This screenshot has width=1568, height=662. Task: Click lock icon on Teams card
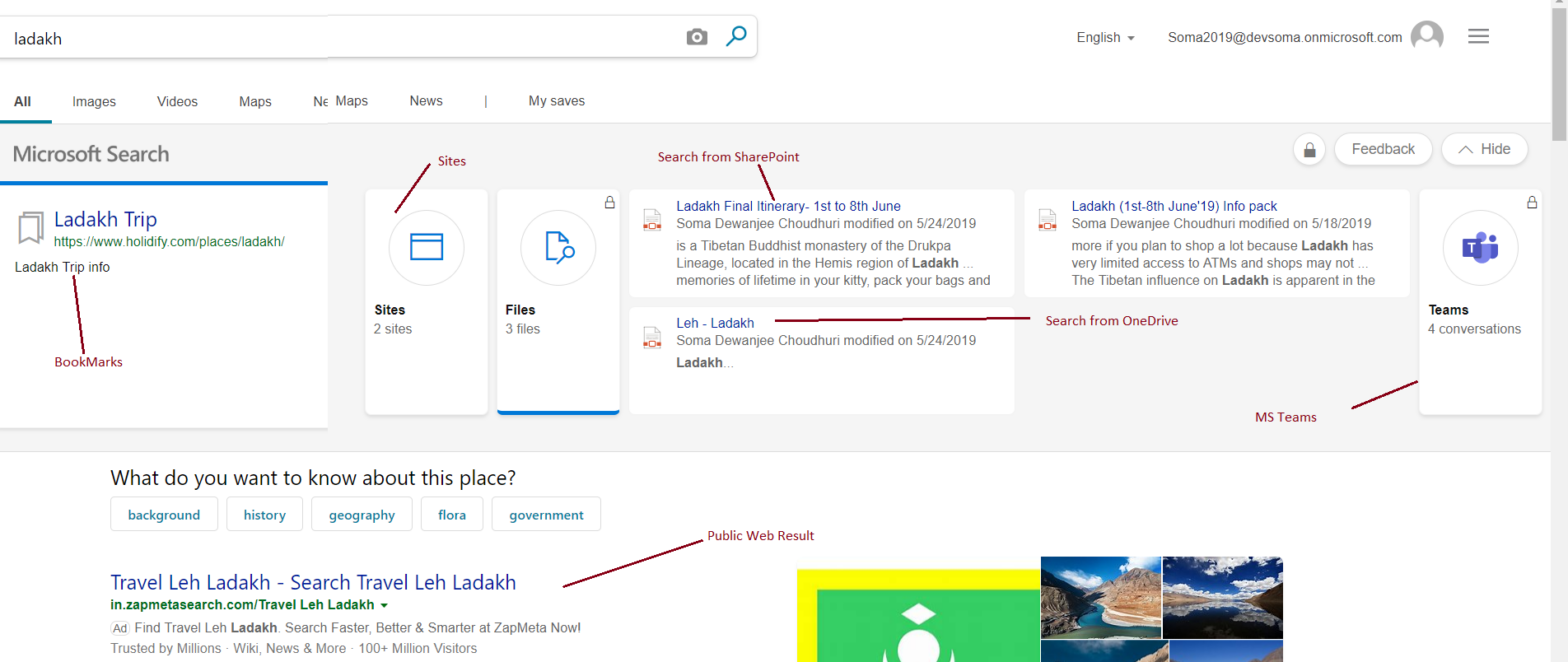click(1531, 203)
